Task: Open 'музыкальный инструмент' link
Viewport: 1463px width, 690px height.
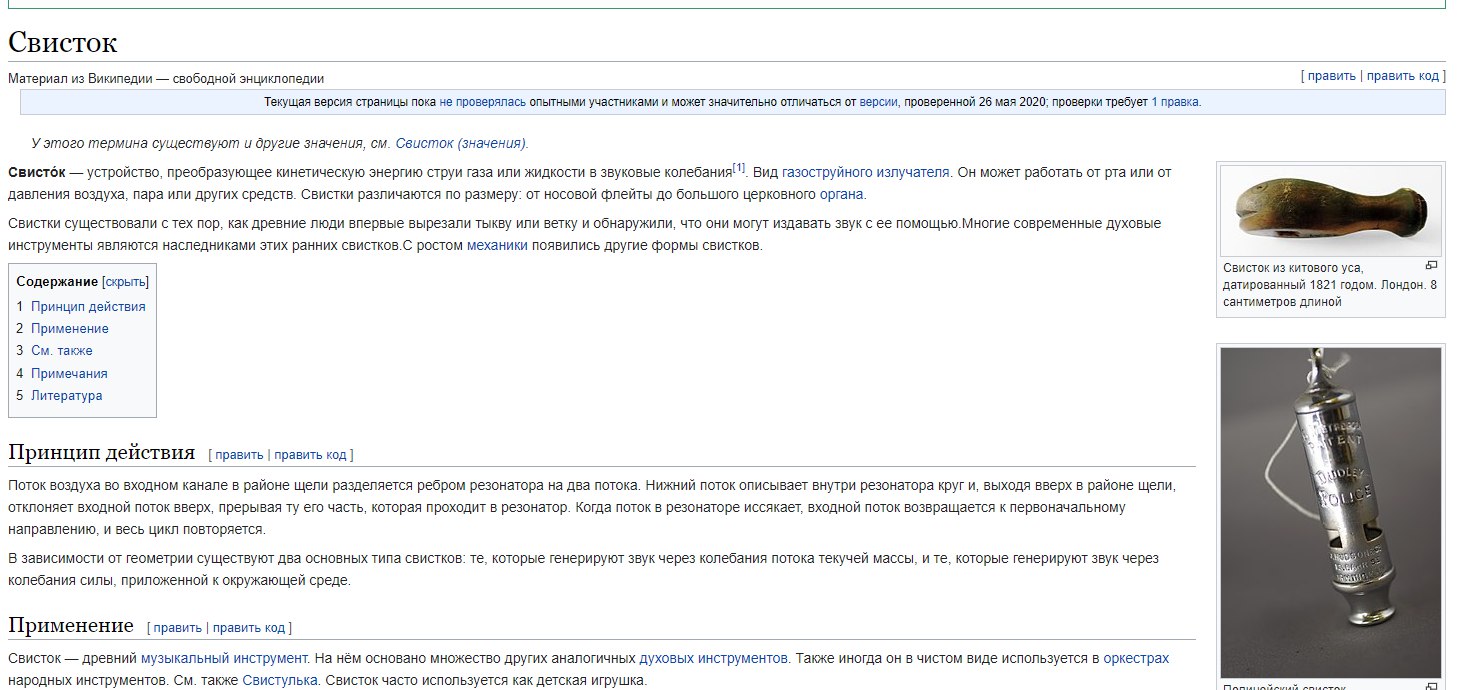Action: (x=224, y=658)
